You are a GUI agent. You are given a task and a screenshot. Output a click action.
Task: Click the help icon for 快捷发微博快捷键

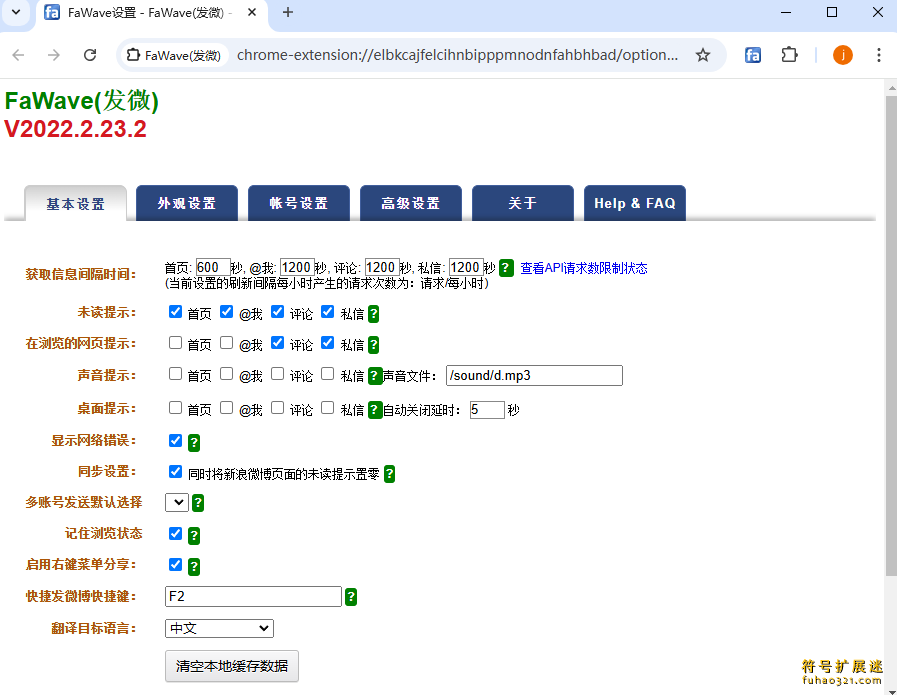point(351,597)
